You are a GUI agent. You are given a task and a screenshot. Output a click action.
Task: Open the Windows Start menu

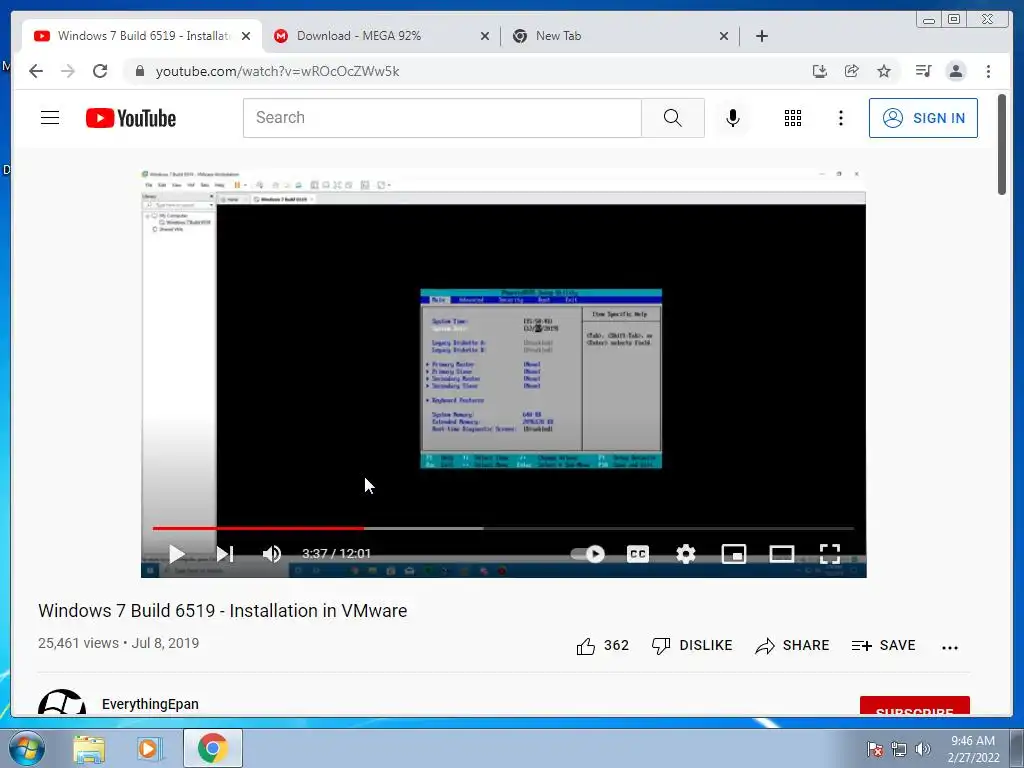click(26, 748)
